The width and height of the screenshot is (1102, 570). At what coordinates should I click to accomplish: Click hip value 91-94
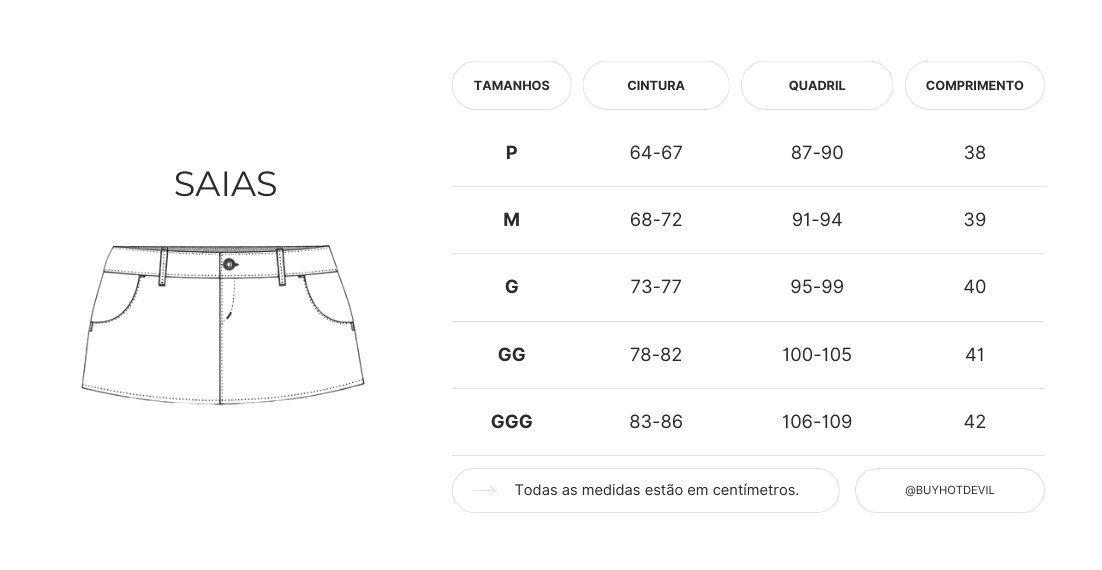coord(816,220)
